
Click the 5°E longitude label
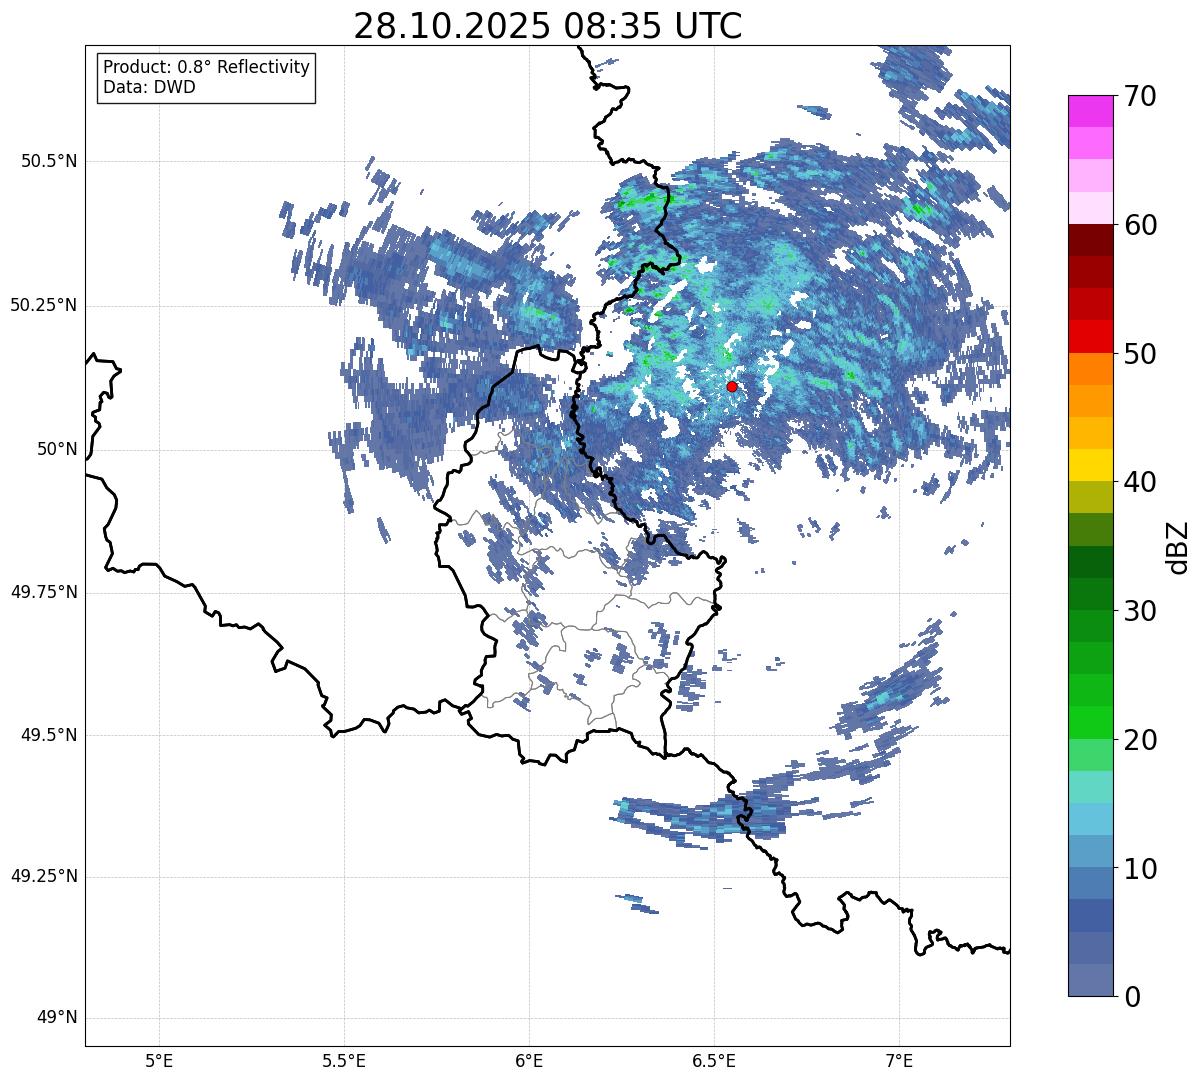click(x=159, y=1060)
